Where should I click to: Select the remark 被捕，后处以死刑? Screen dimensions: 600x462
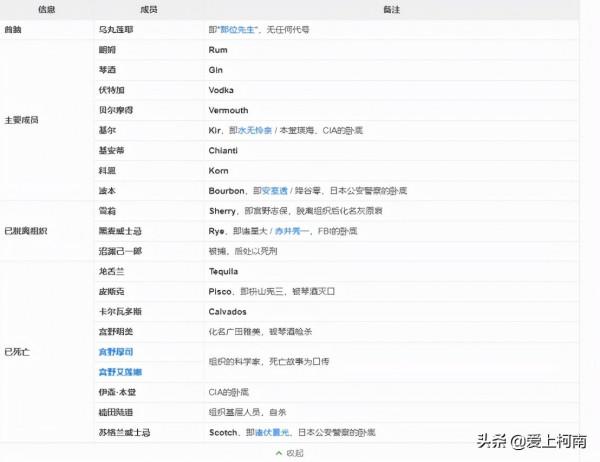[x=243, y=251]
